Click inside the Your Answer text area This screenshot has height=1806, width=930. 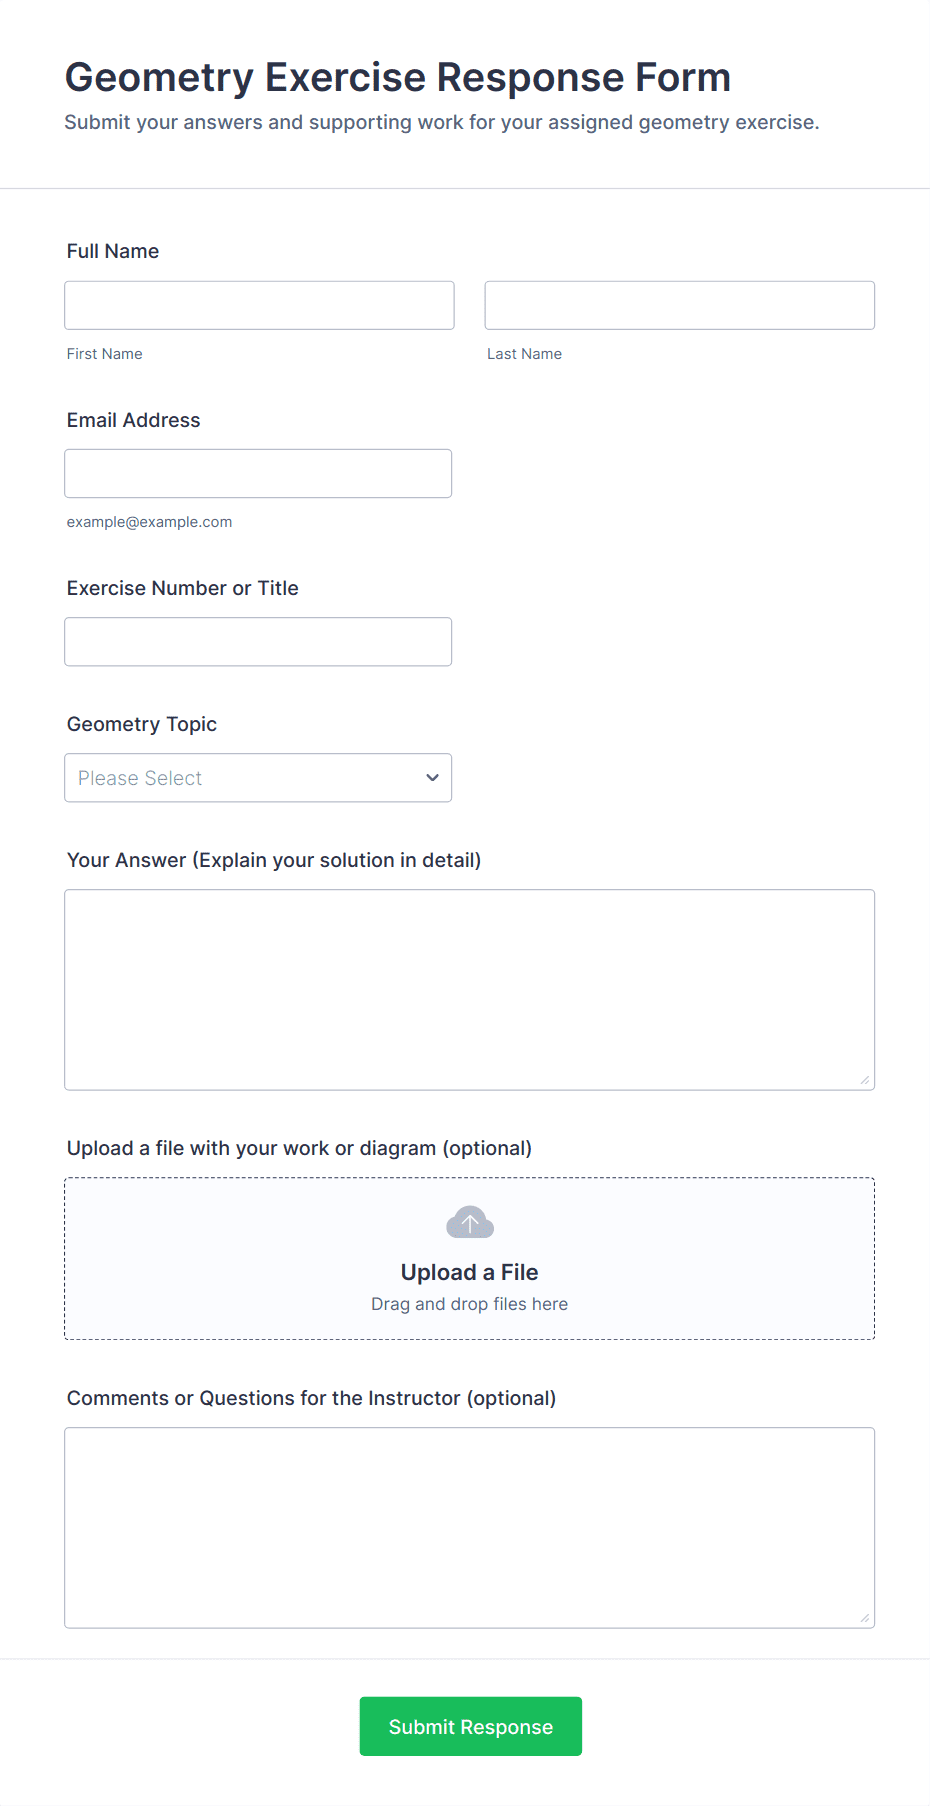coord(469,989)
